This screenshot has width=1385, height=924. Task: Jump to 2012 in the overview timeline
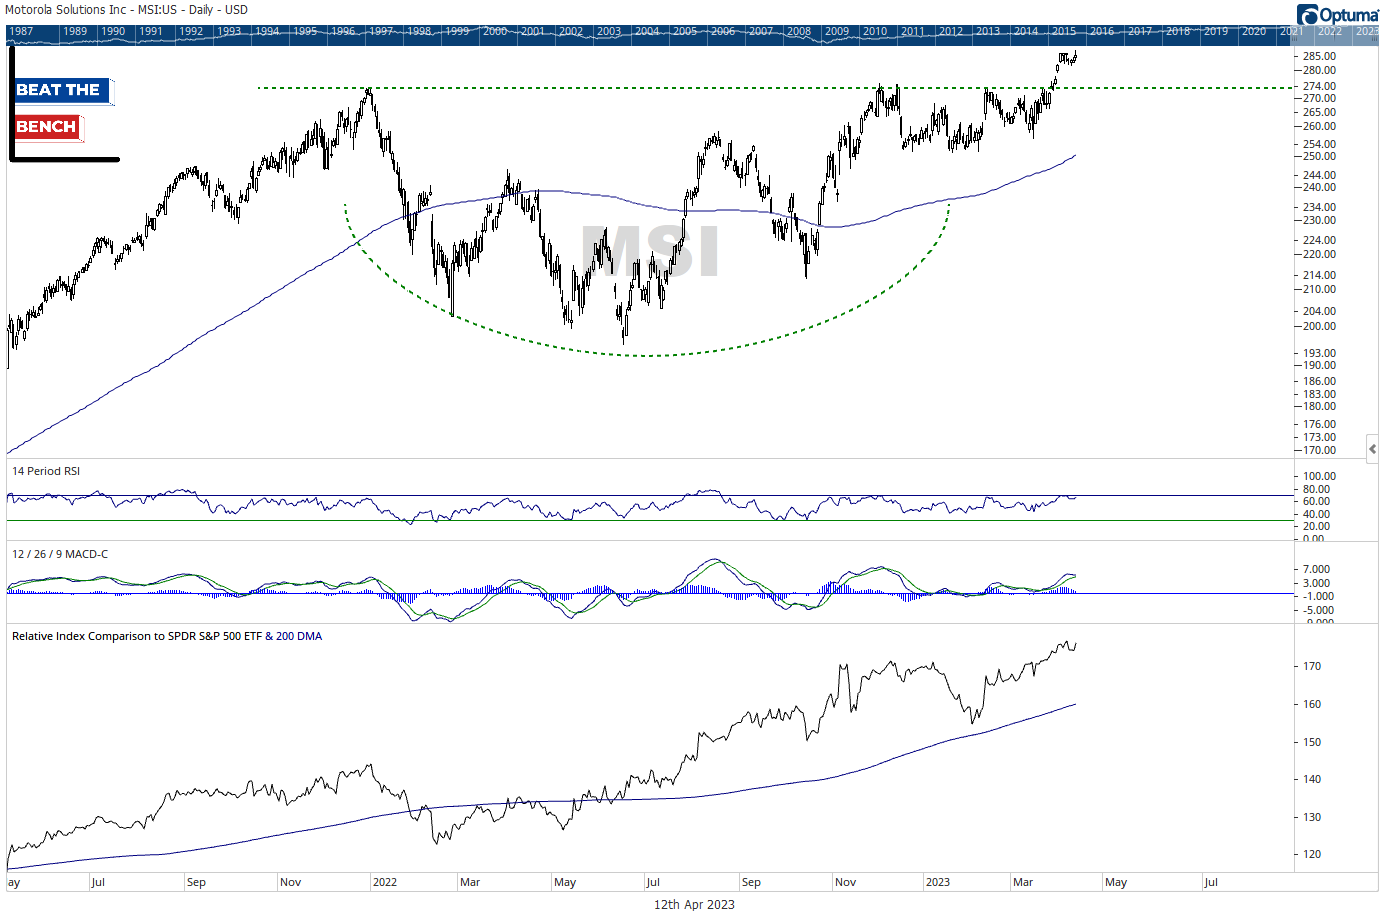[x=951, y=31]
